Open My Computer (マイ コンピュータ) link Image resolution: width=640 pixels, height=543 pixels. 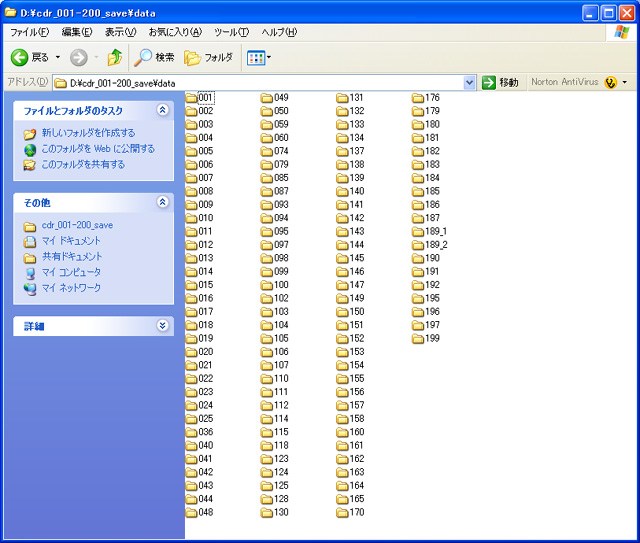(x=71, y=272)
